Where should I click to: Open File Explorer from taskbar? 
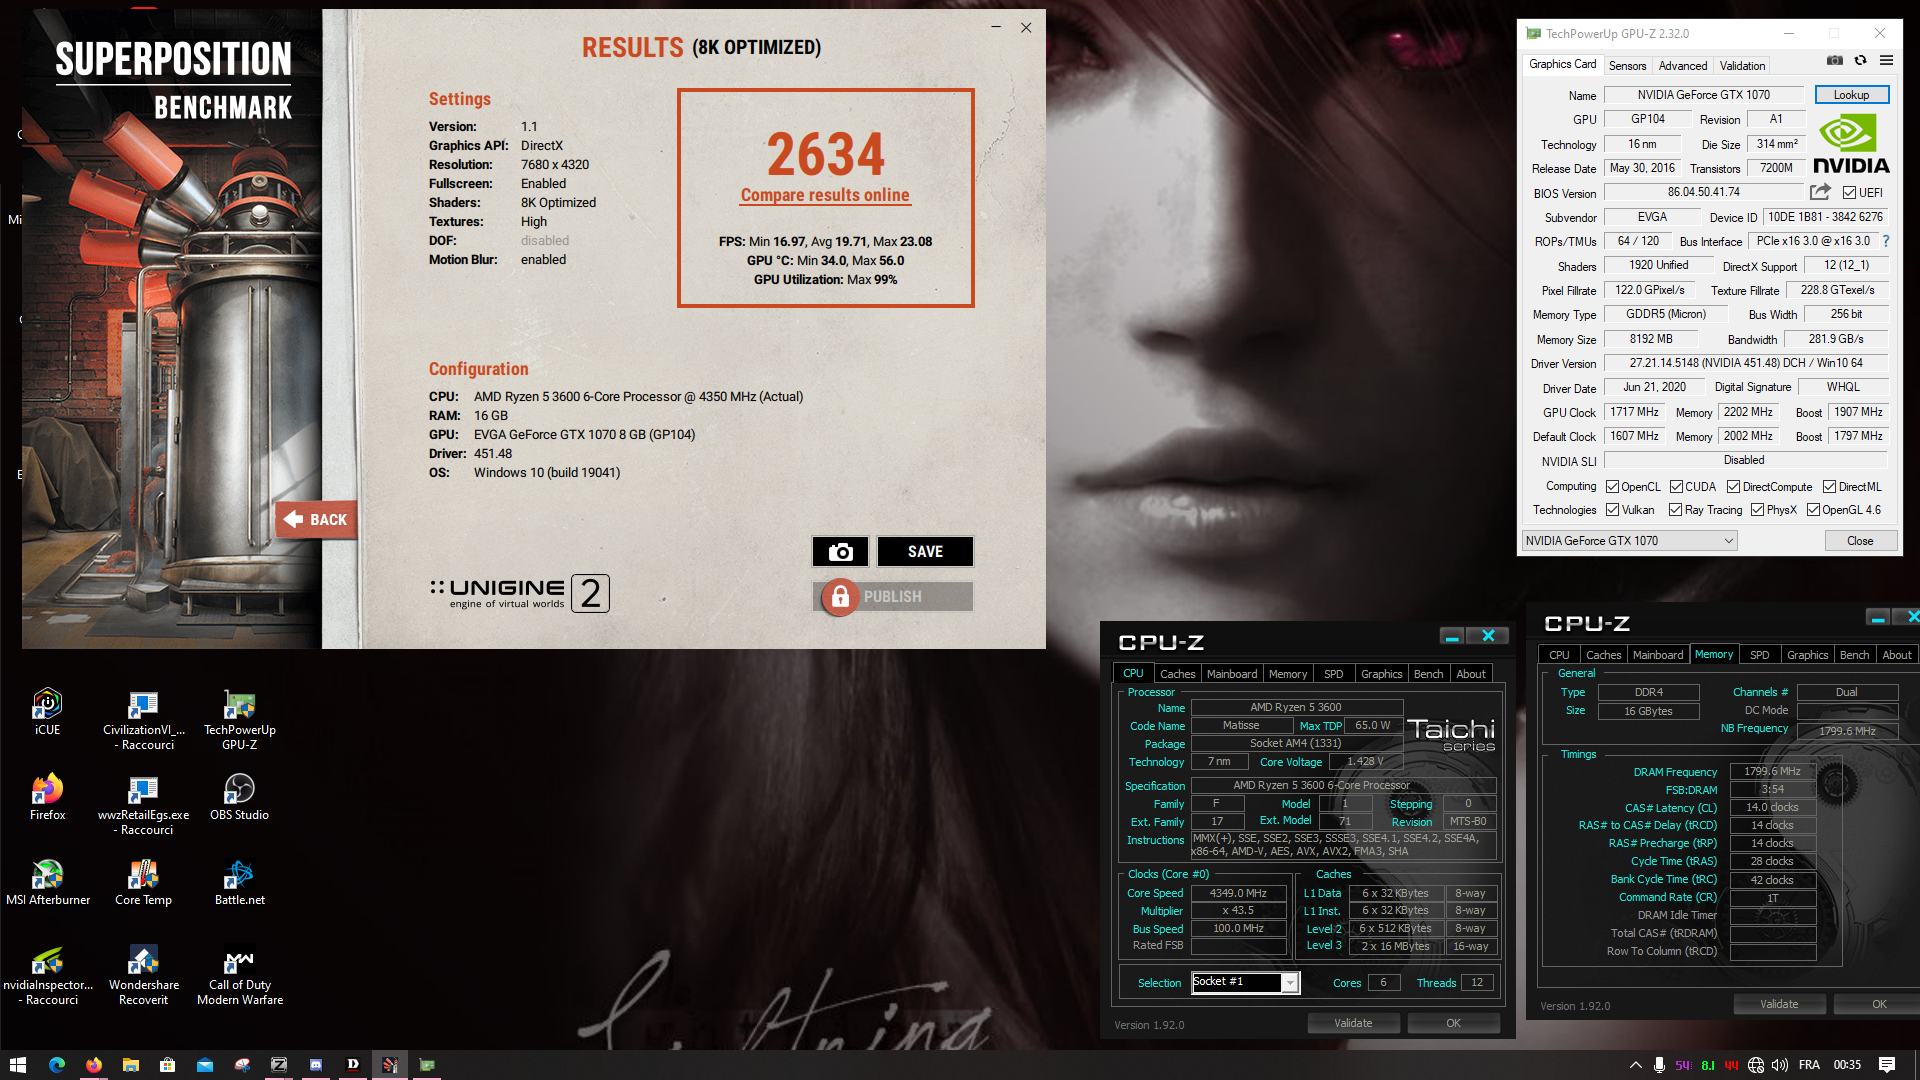pyautogui.click(x=130, y=1065)
